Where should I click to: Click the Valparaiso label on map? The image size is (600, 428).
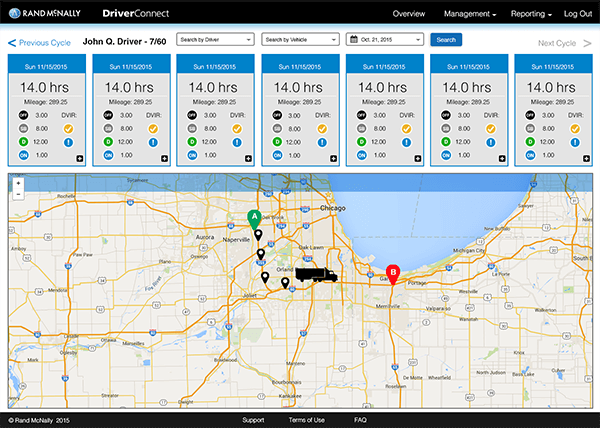438,308
